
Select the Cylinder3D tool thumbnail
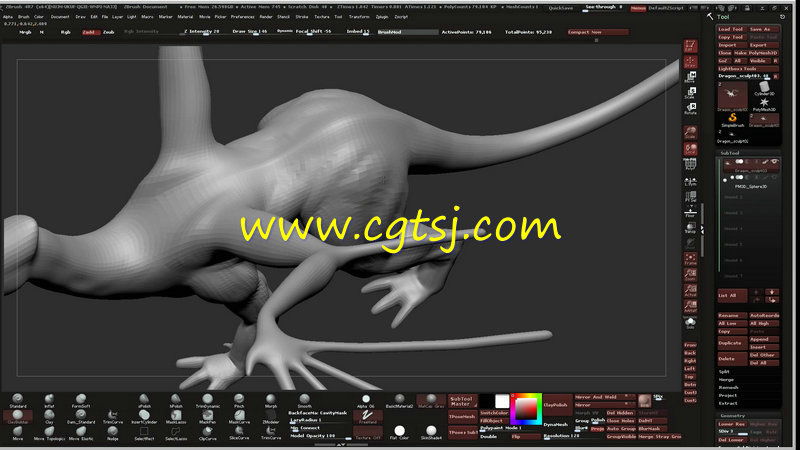(x=764, y=89)
